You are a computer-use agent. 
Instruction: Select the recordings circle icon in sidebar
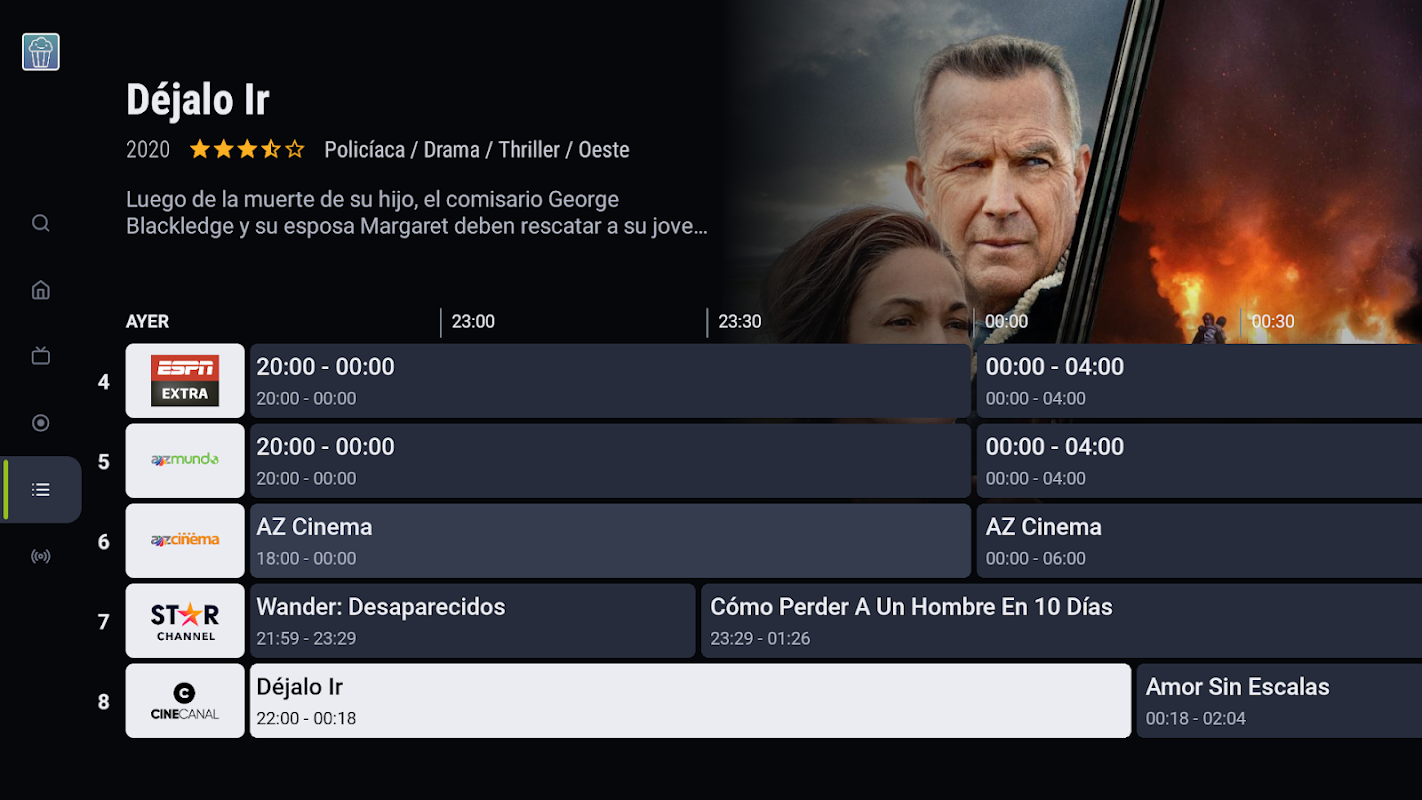point(41,423)
